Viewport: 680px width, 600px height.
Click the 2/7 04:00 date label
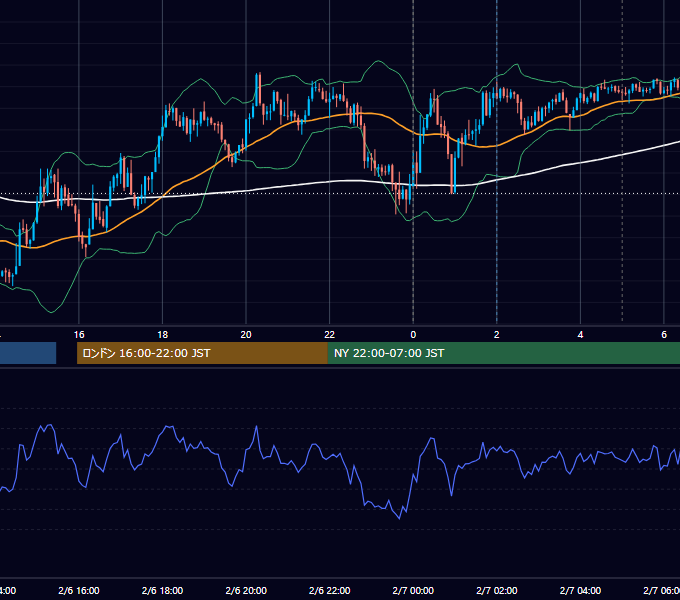pyautogui.click(x=580, y=590)
